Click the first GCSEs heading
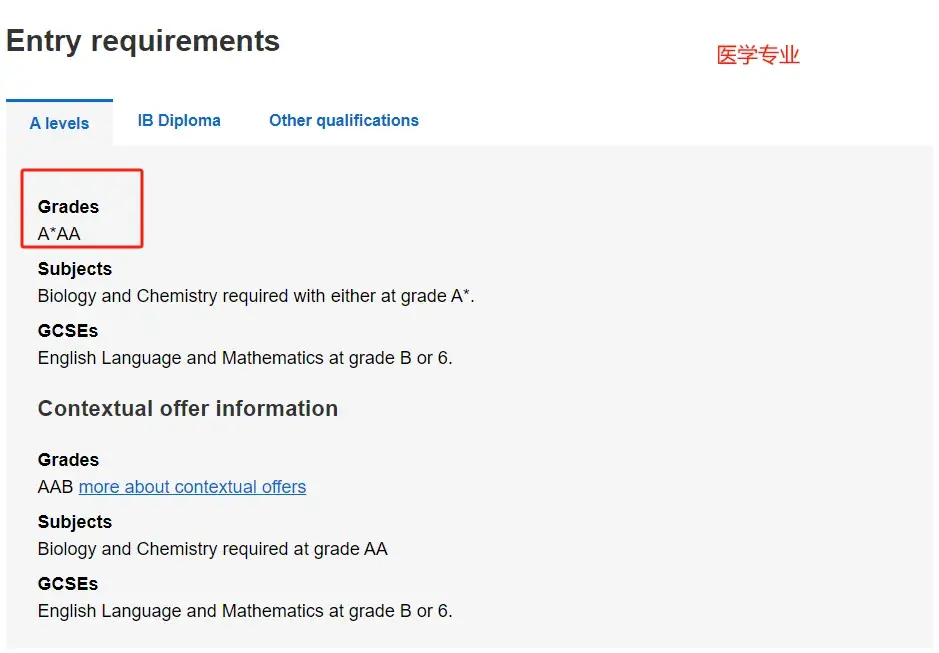This screenshot has height=653, width=939. pos(67,331)
